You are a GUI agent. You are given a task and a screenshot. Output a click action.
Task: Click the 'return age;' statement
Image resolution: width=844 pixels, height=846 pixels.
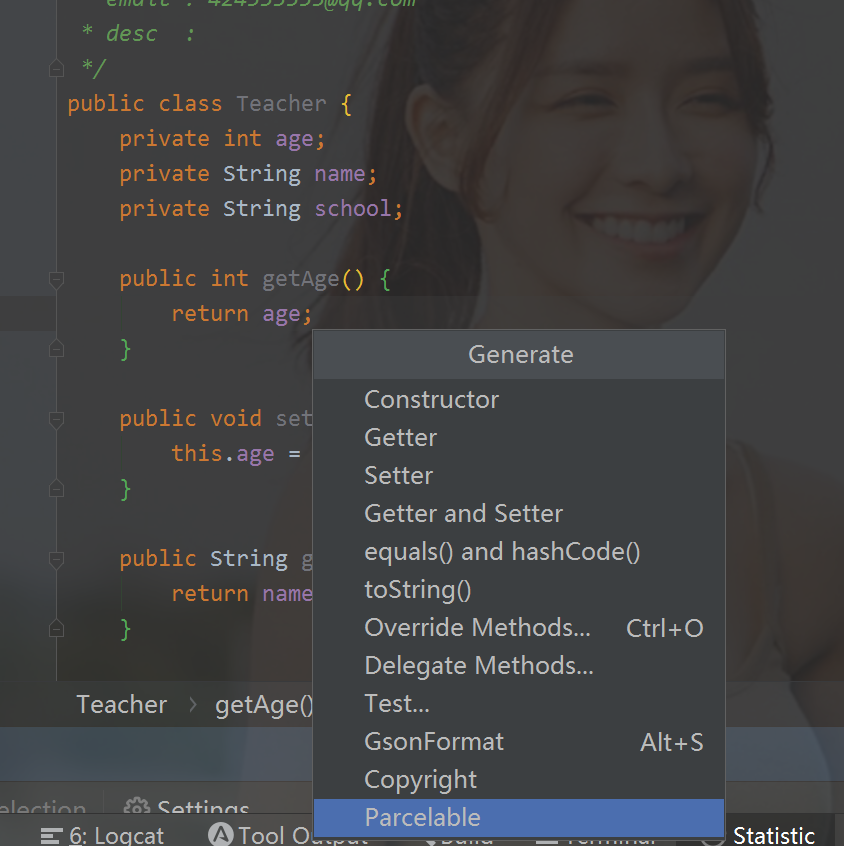point(242,314)
